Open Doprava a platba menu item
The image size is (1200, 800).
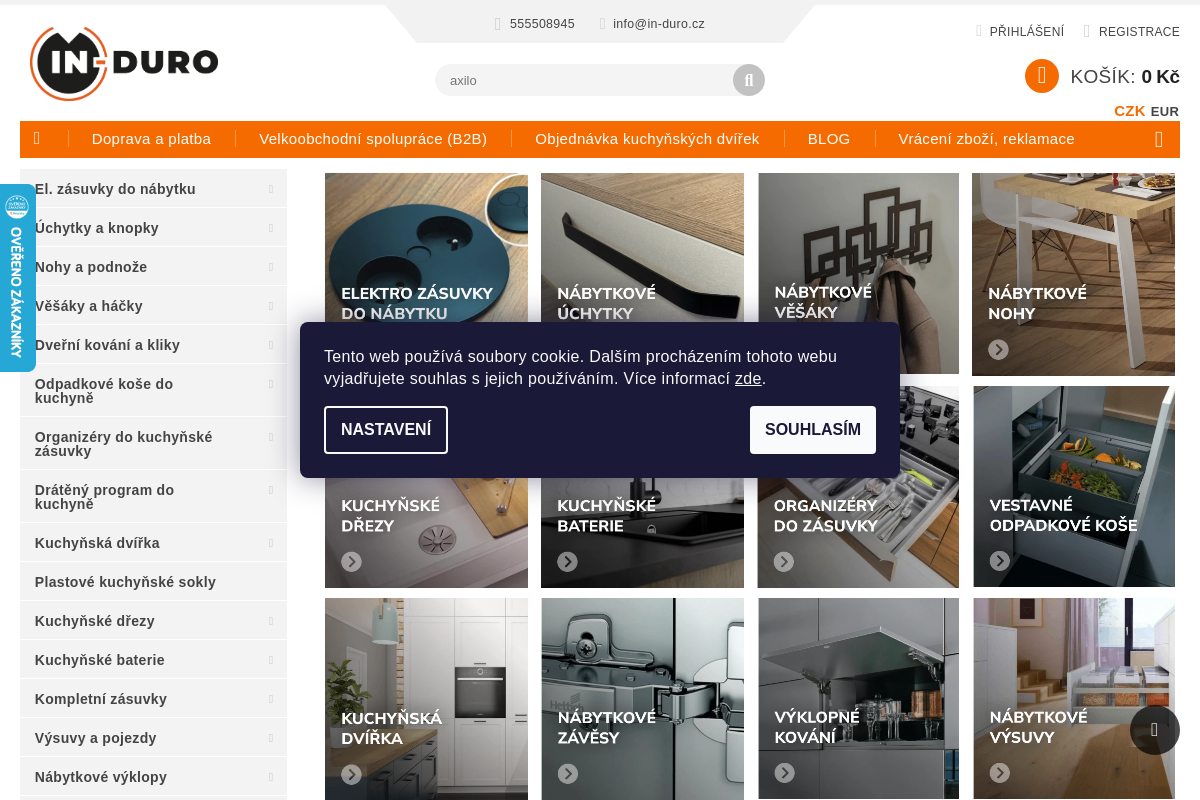pyautogui.click(x=151, y=139)
